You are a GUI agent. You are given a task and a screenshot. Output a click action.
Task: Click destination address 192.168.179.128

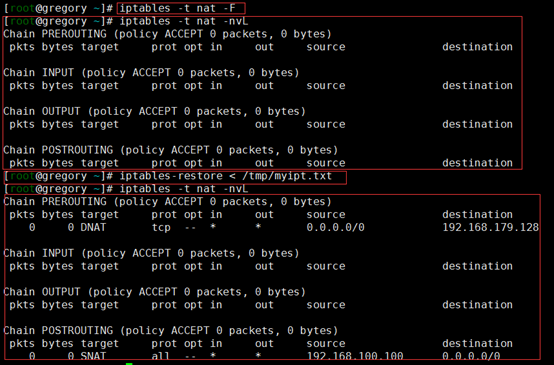pos(491,227)
